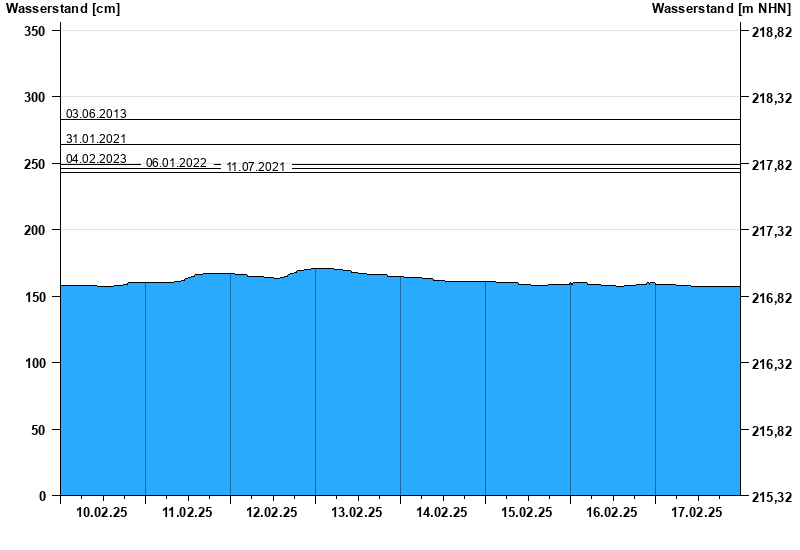Click the 215,82 right axis value

click(x=771, y=430)
